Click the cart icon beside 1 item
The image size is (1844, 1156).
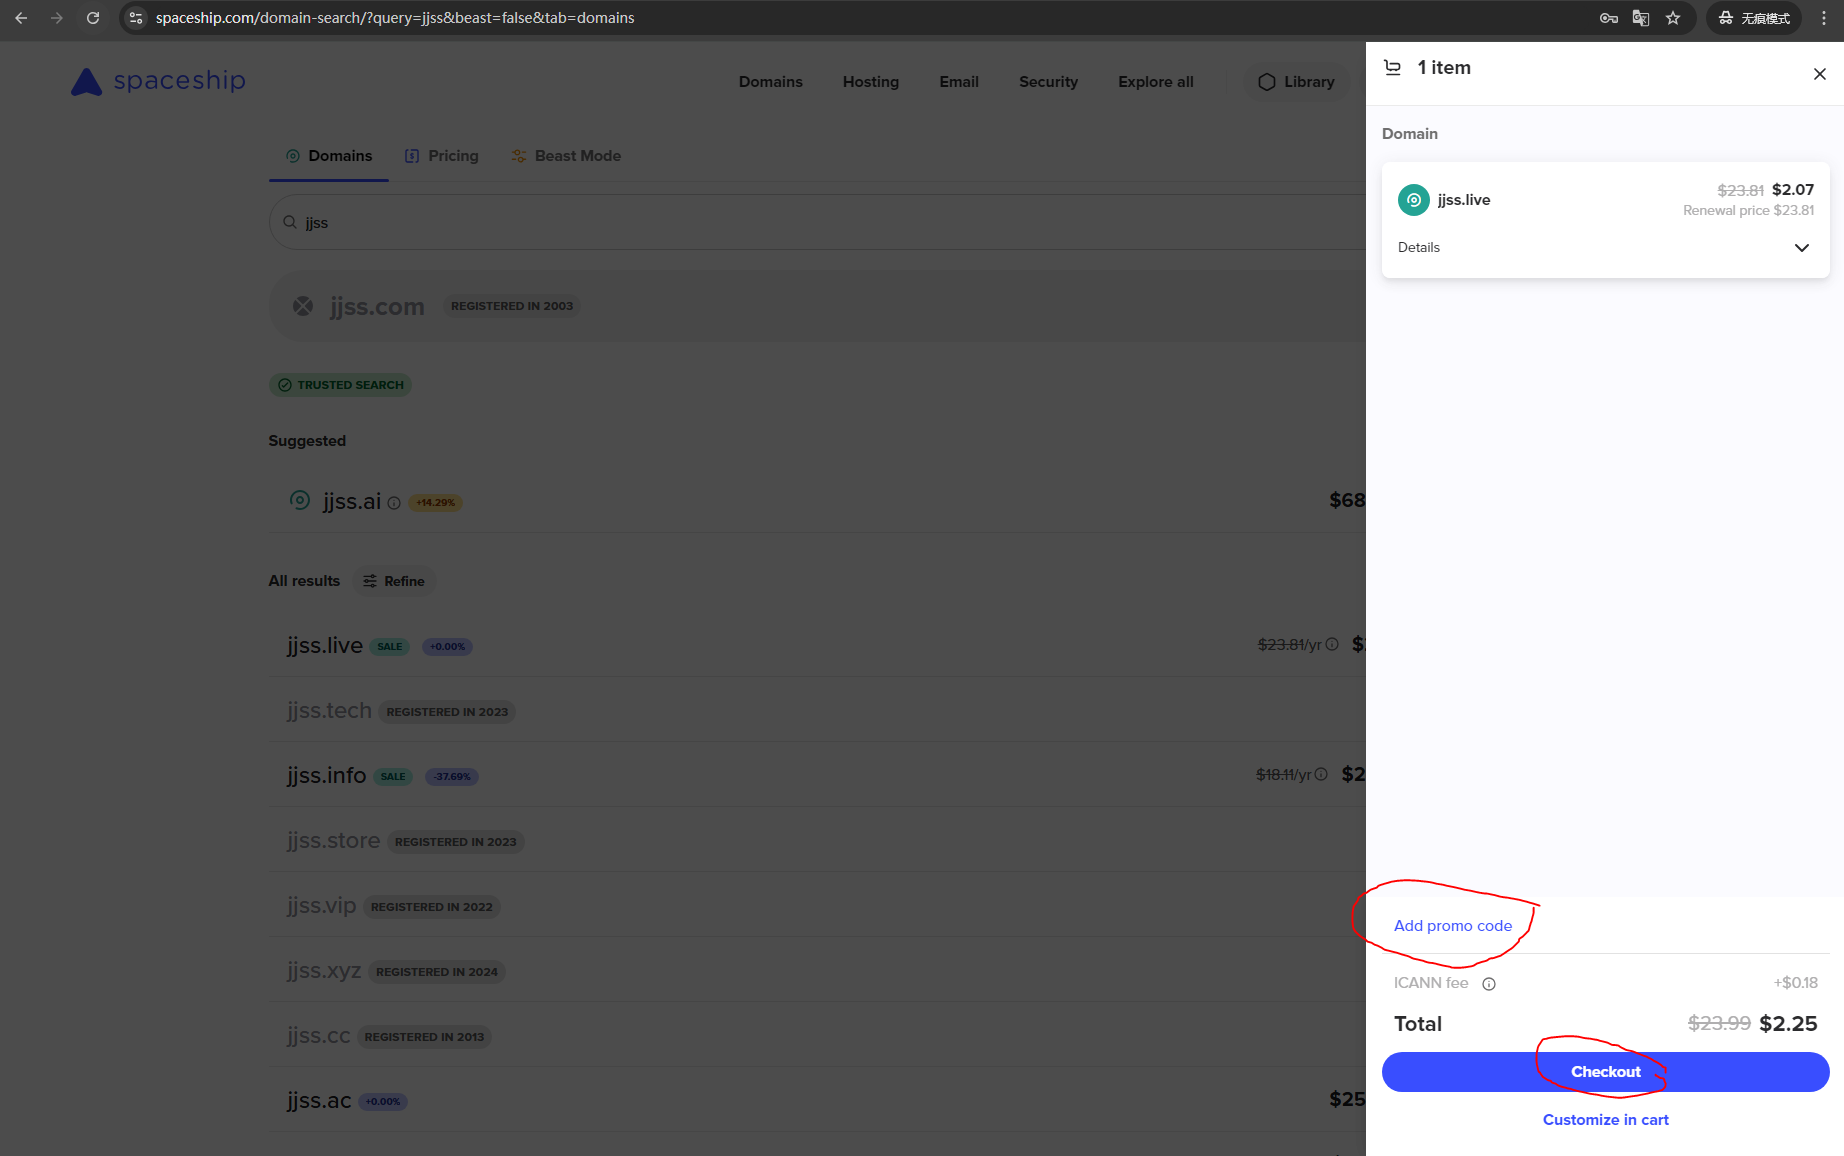(1392, 68)
